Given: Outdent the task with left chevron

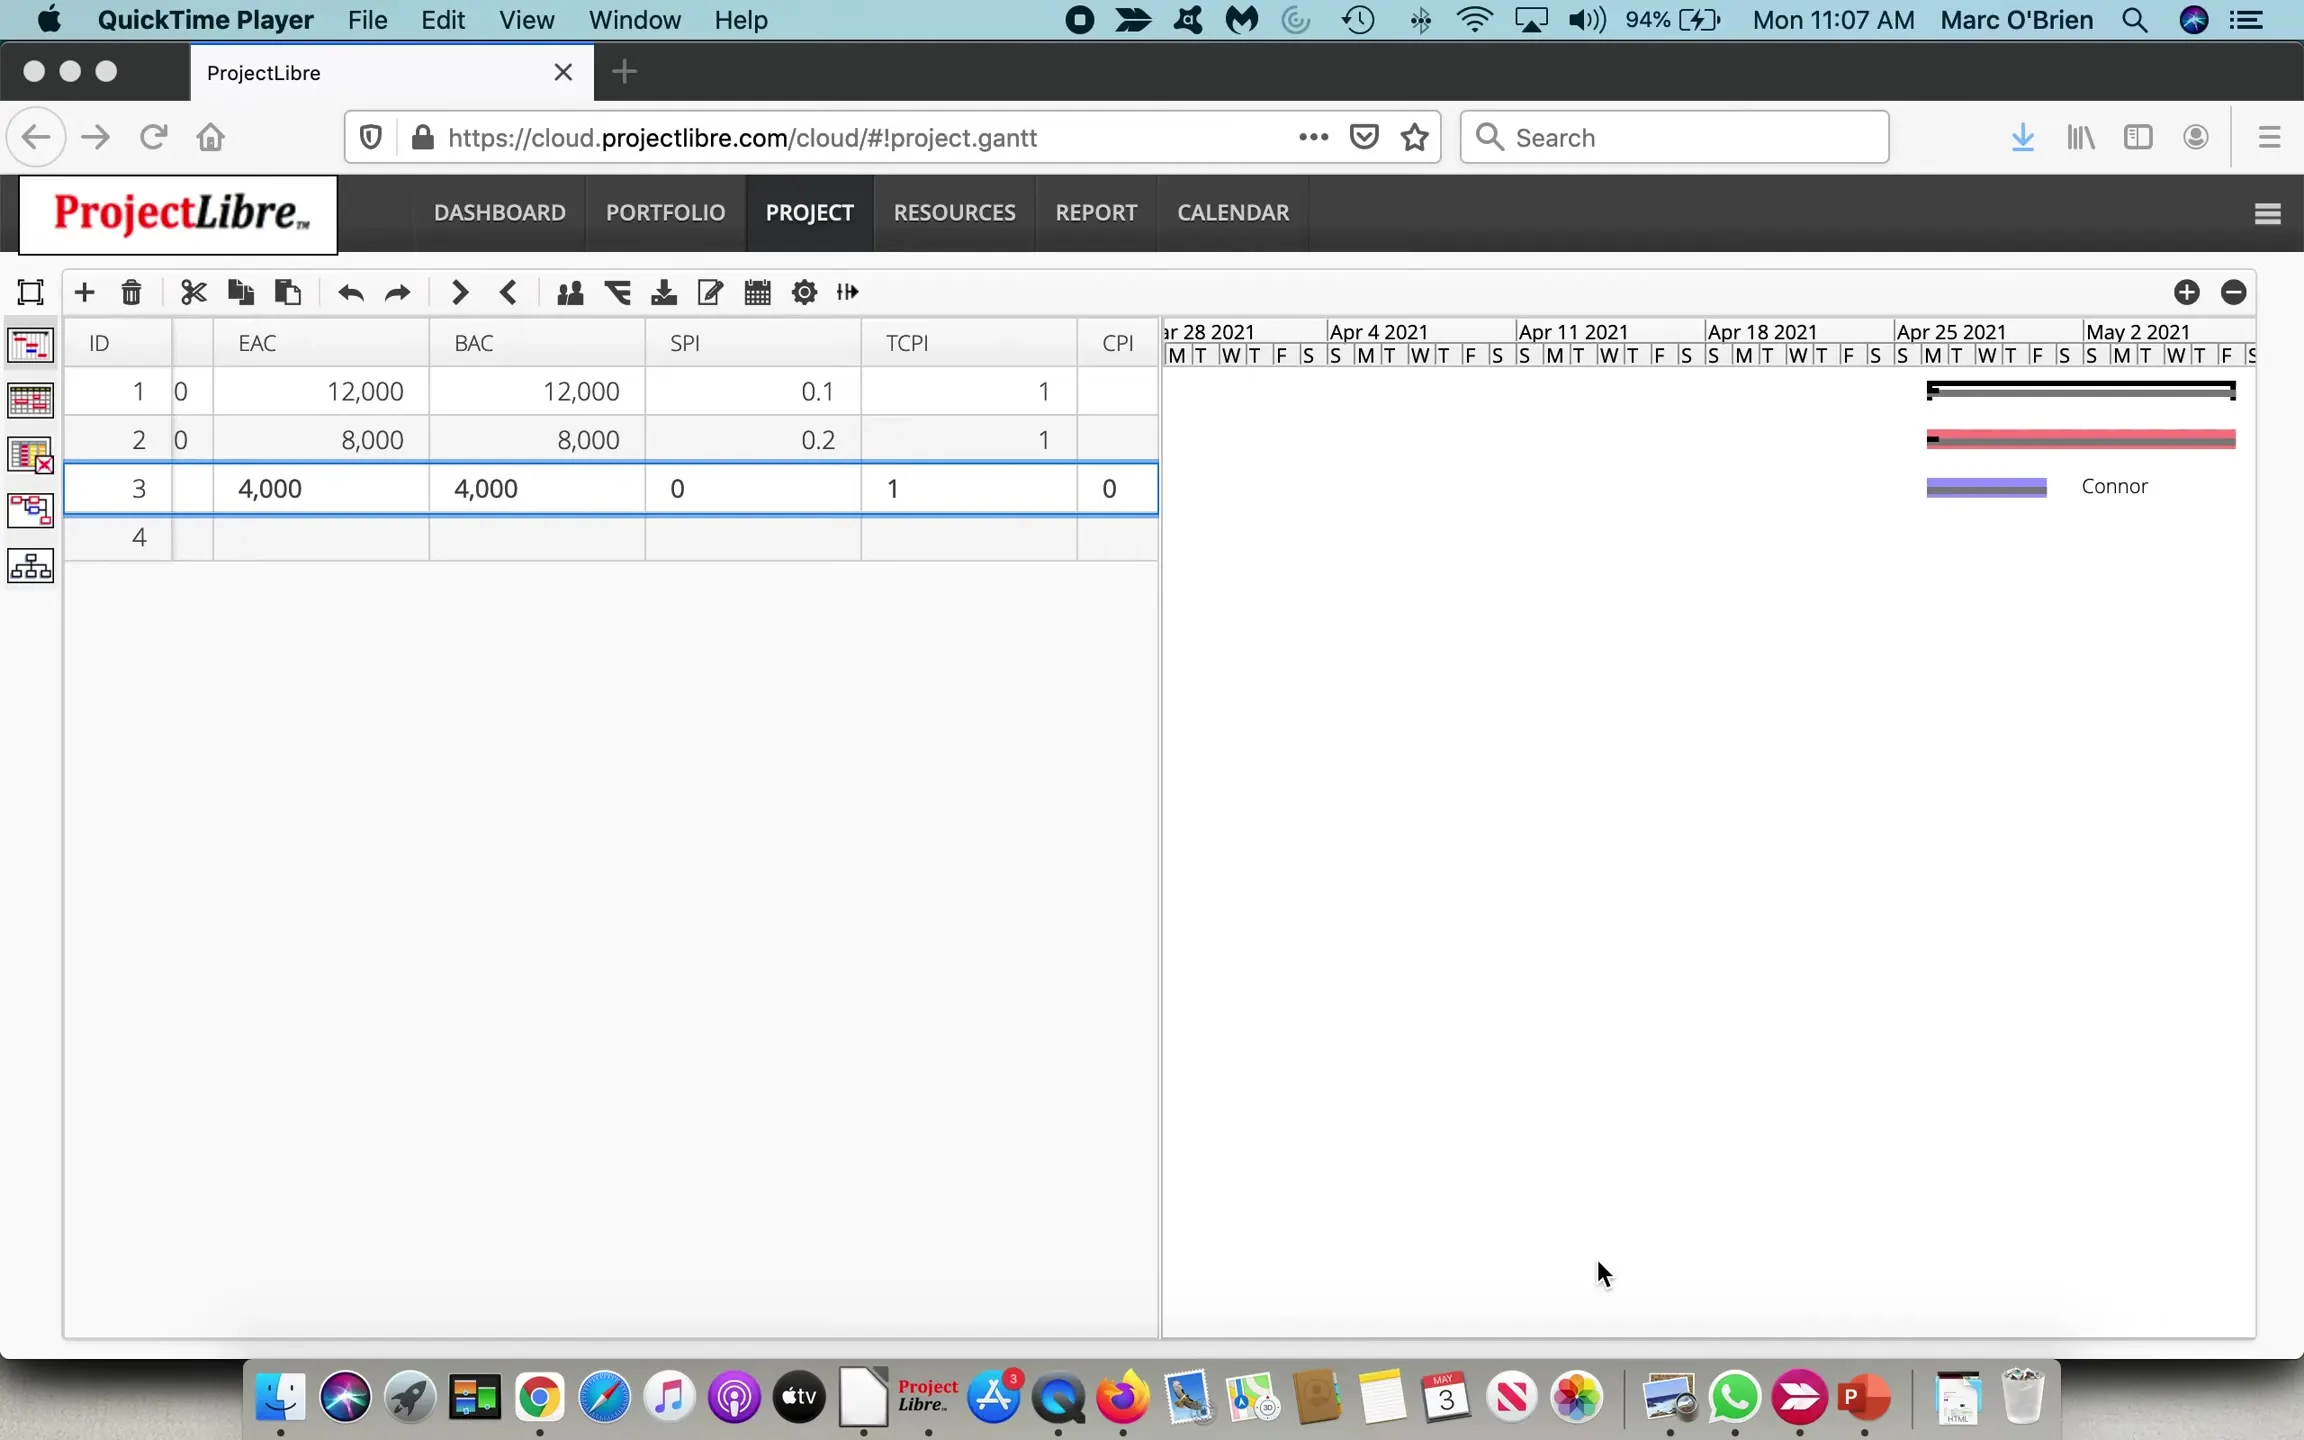Looking at the screenshot, I should 508,292.
